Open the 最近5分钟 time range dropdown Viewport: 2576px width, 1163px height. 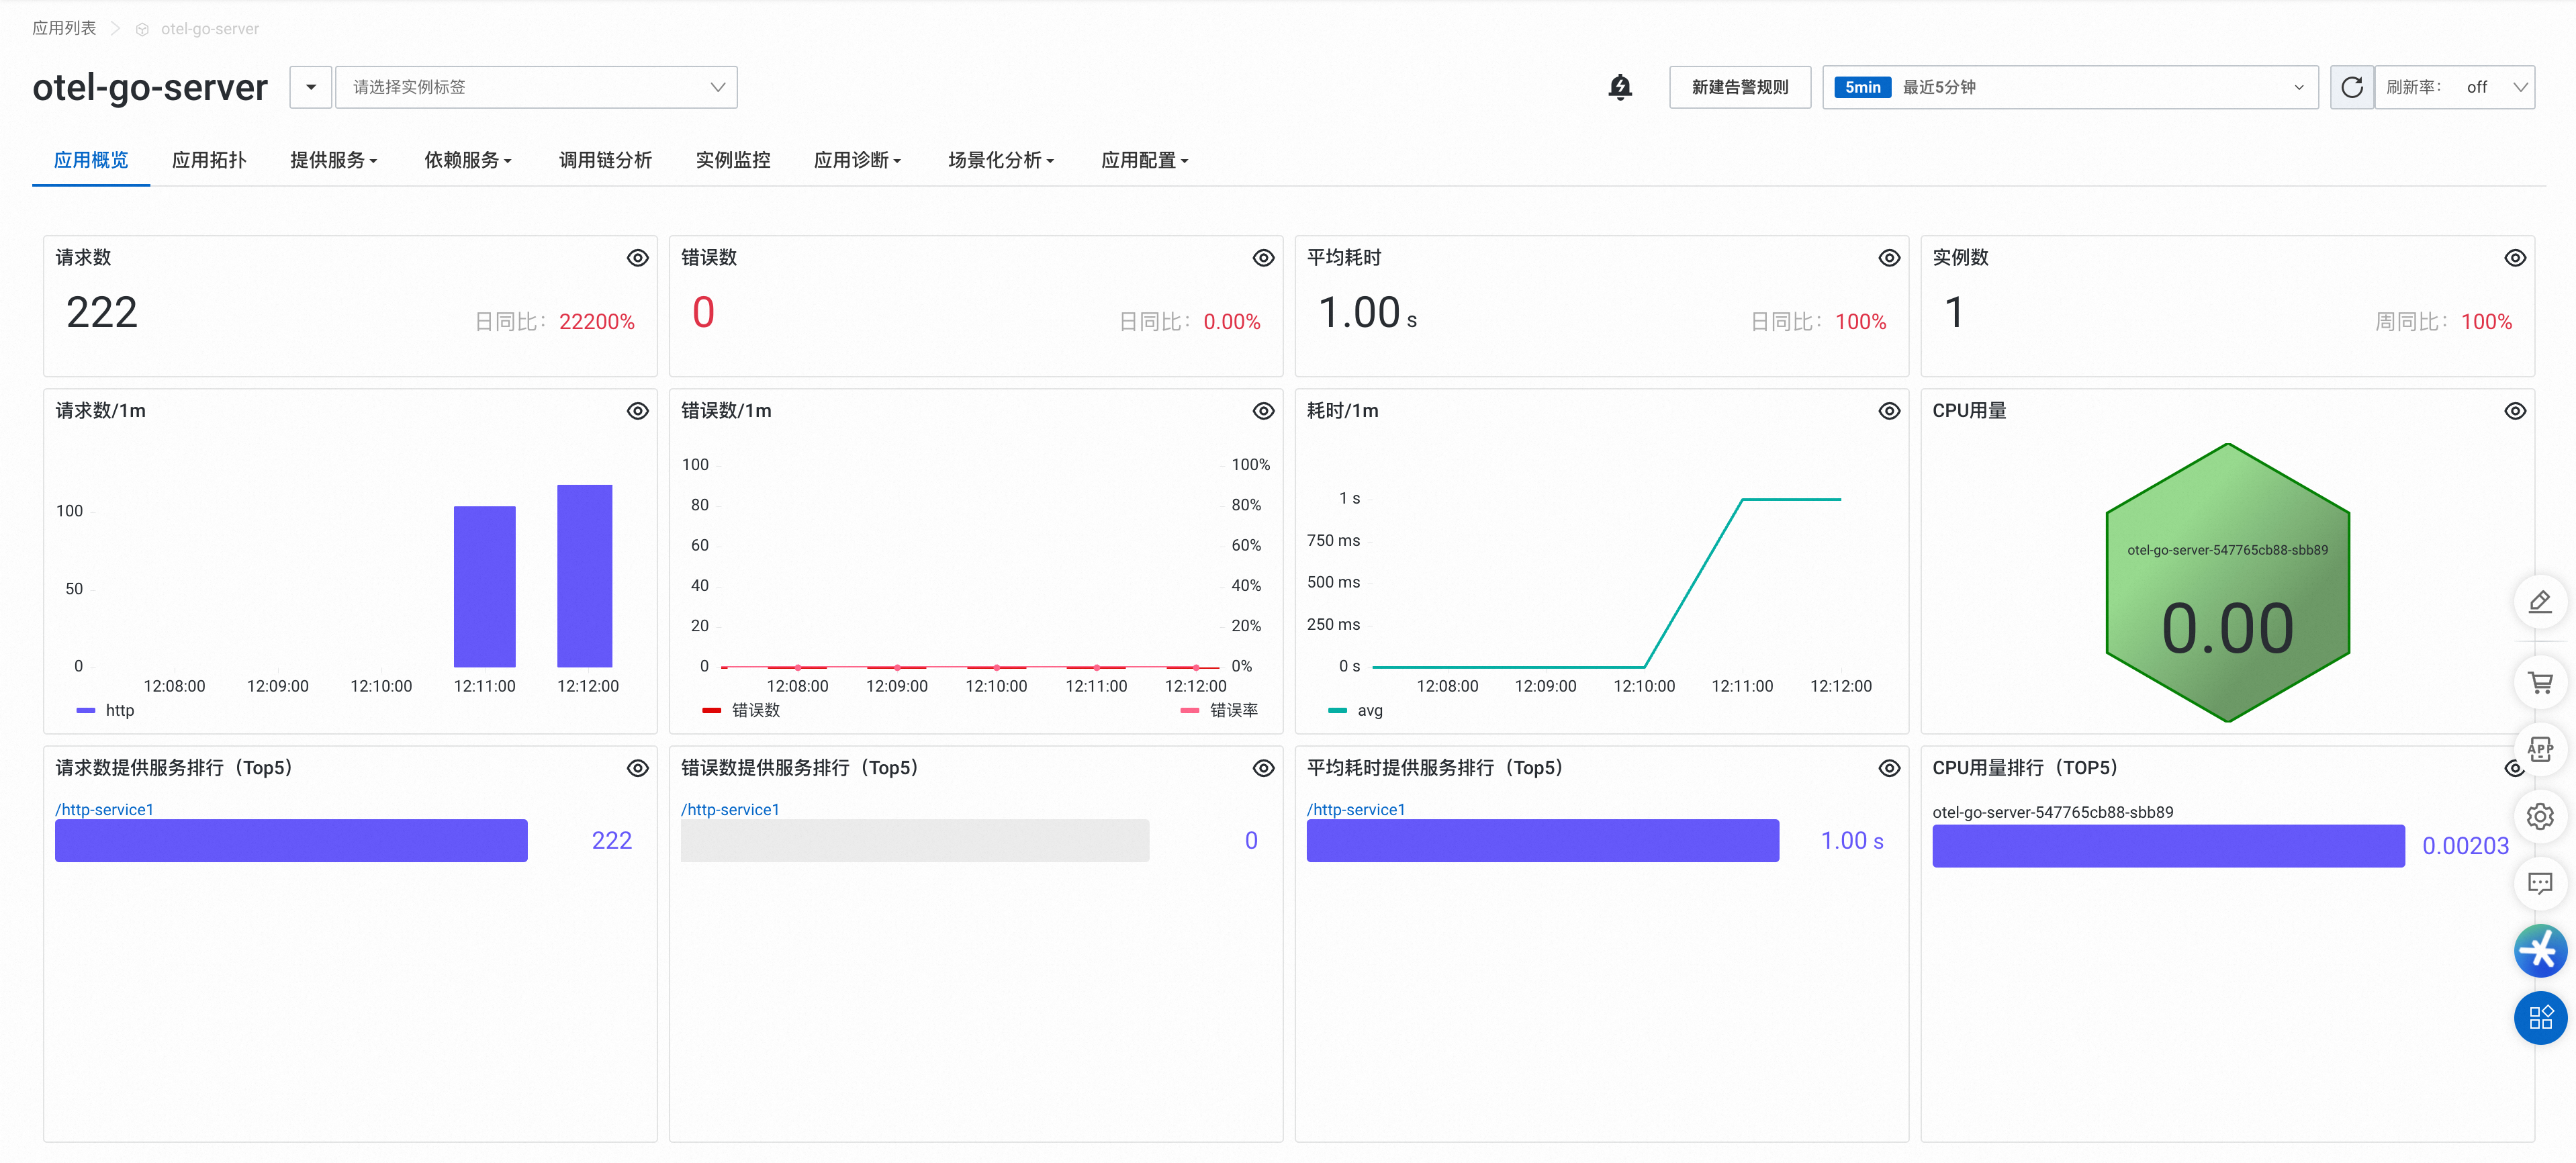click(2070, 87)
